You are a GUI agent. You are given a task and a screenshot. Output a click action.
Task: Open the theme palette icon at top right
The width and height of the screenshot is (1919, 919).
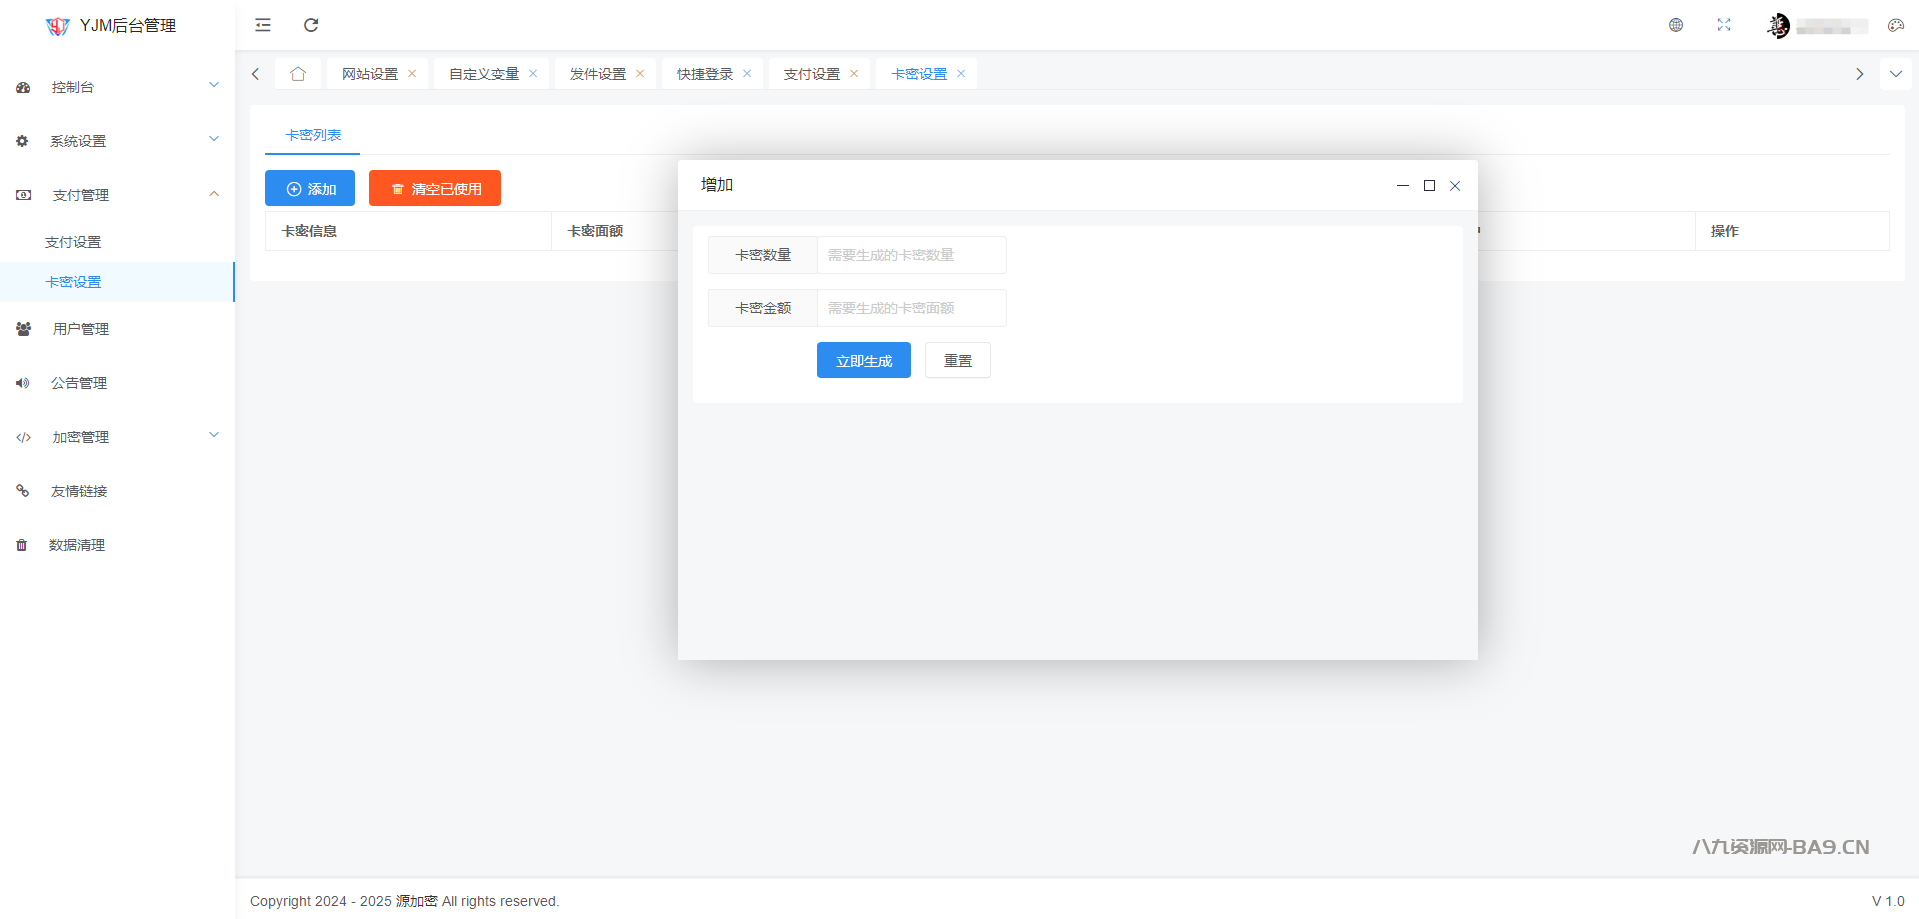click(1895, 25)
